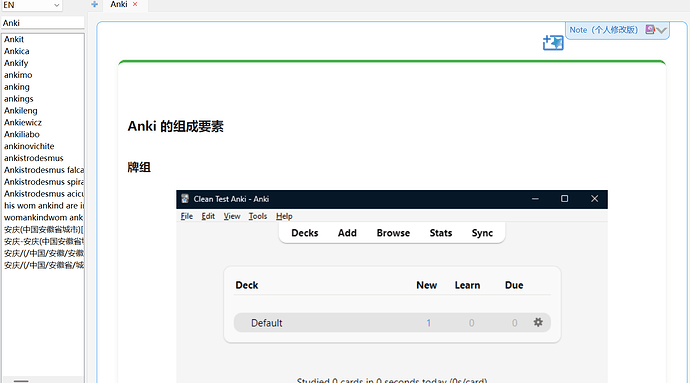Click the purple notebook dictionary icon
This screenshot has height=383, width=690.
click(x=650, y=29)
